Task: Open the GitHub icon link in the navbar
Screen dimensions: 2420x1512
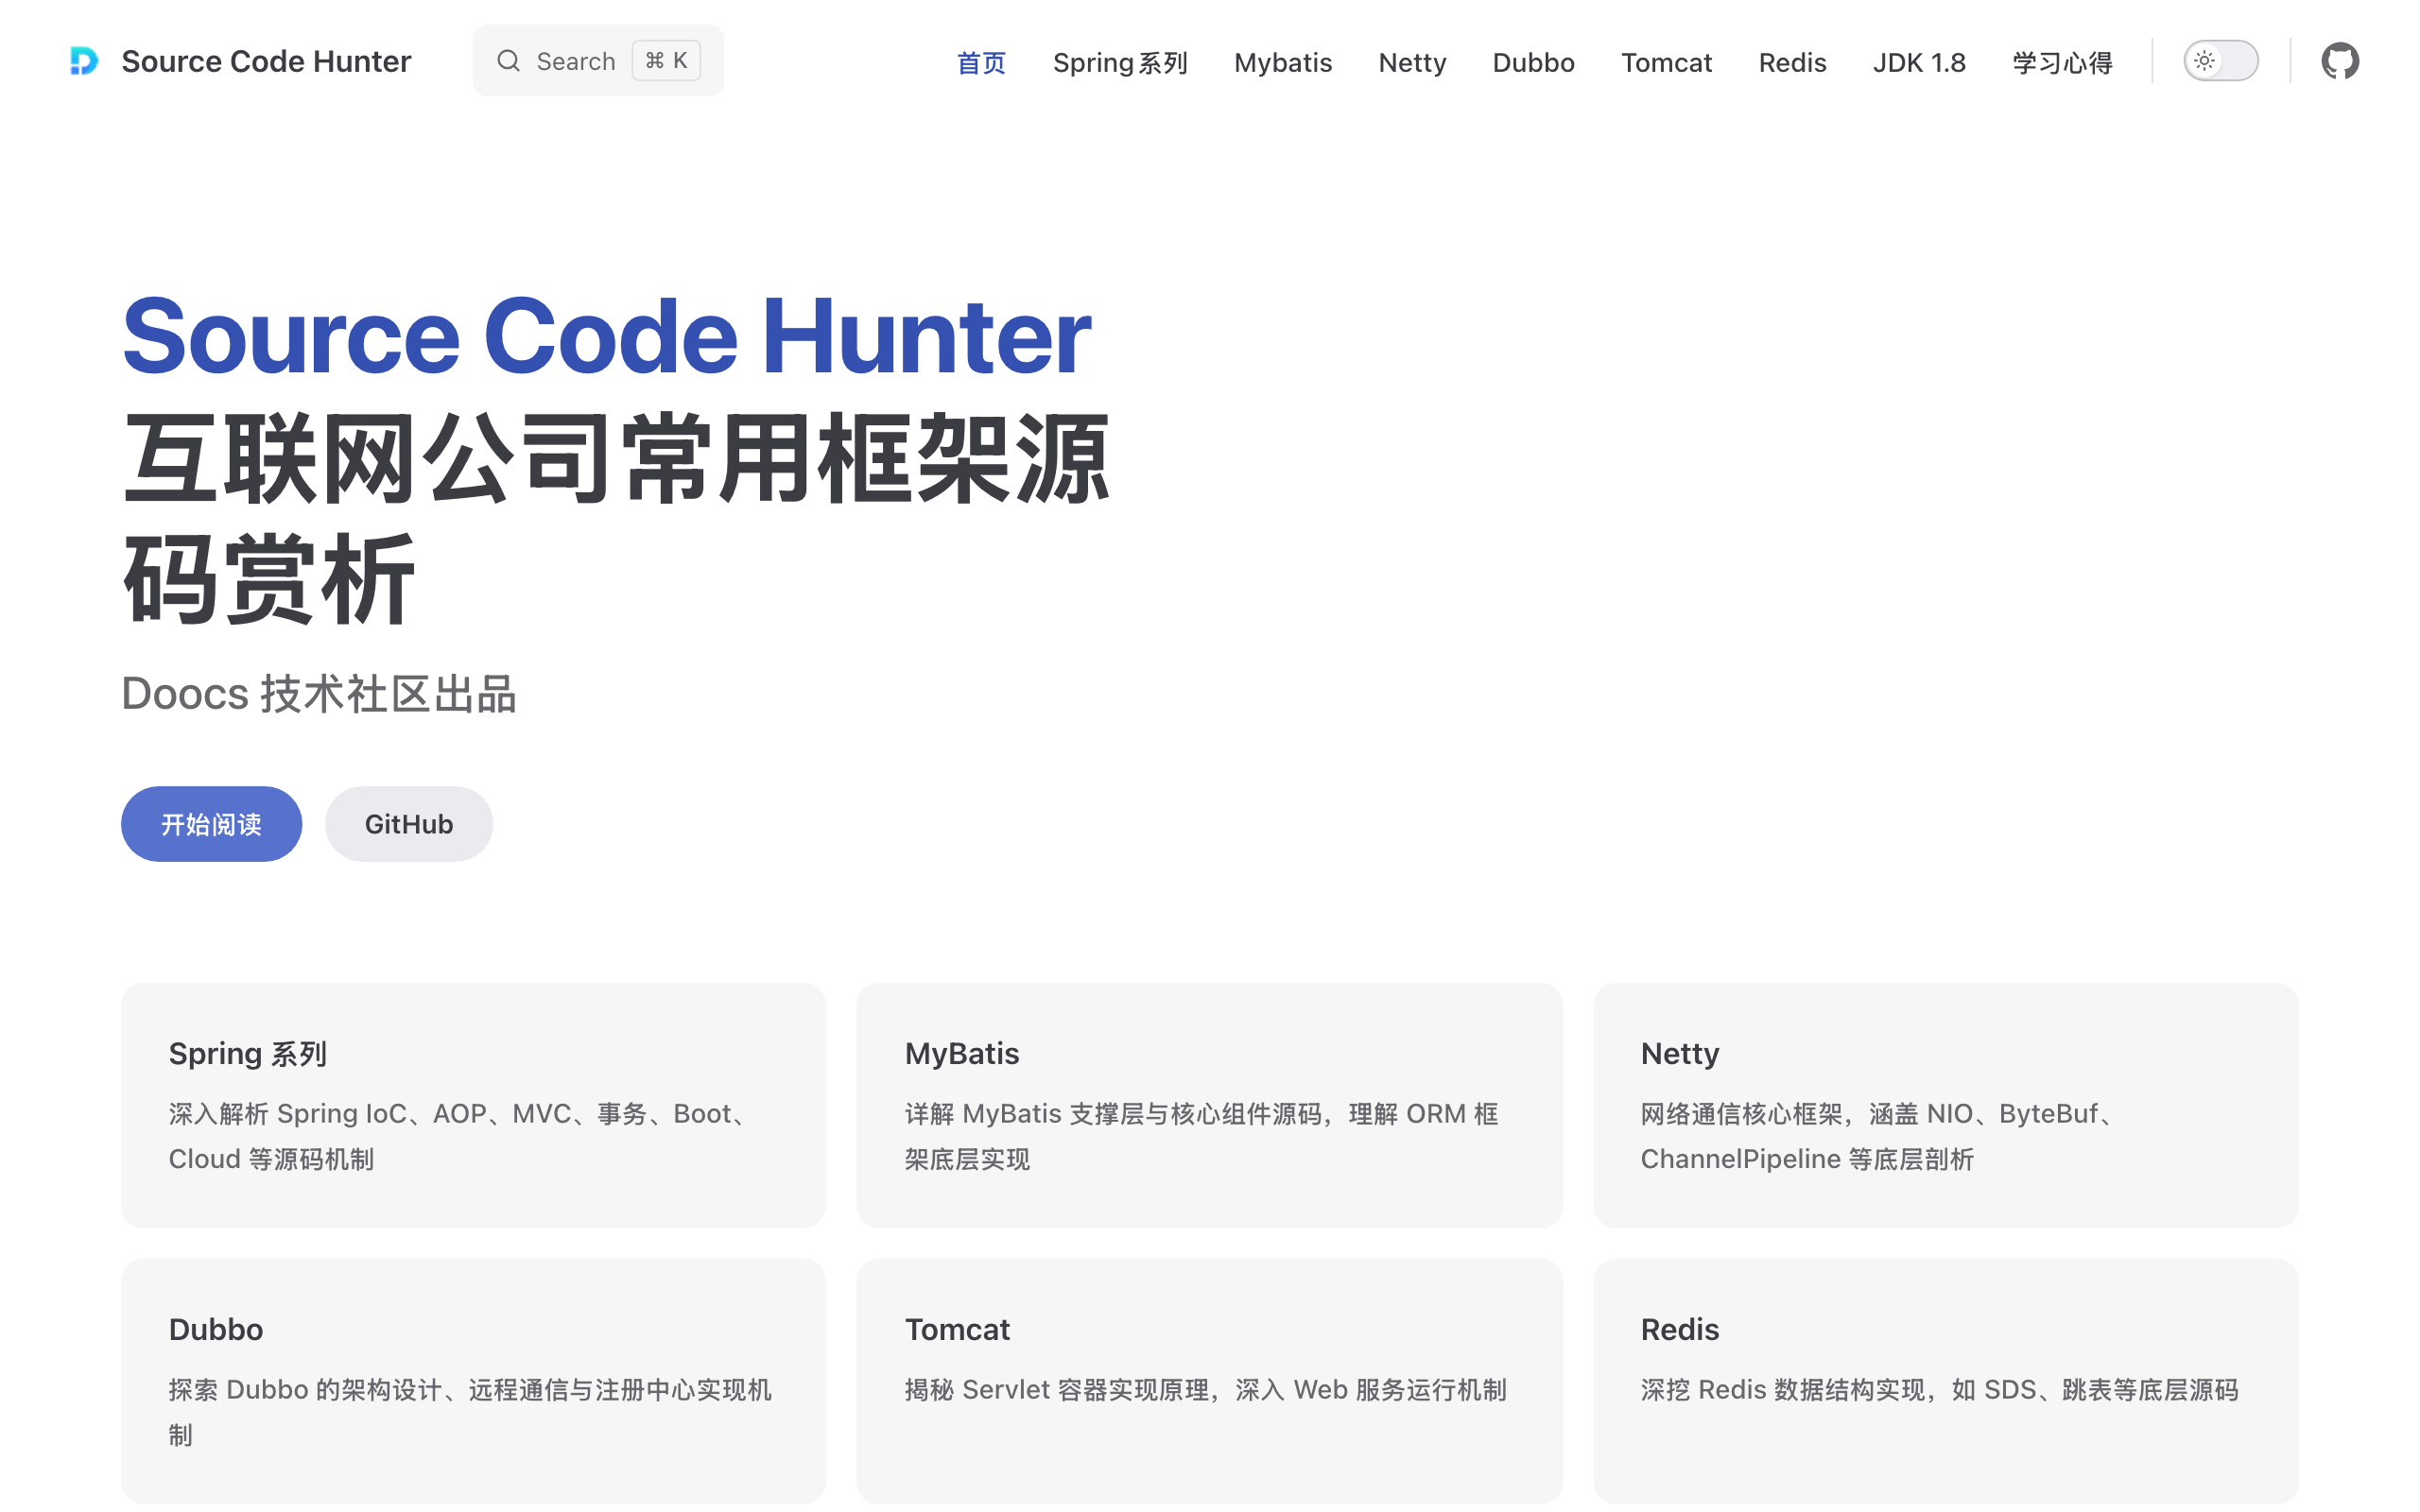Action: click(x=2340, y=61)
